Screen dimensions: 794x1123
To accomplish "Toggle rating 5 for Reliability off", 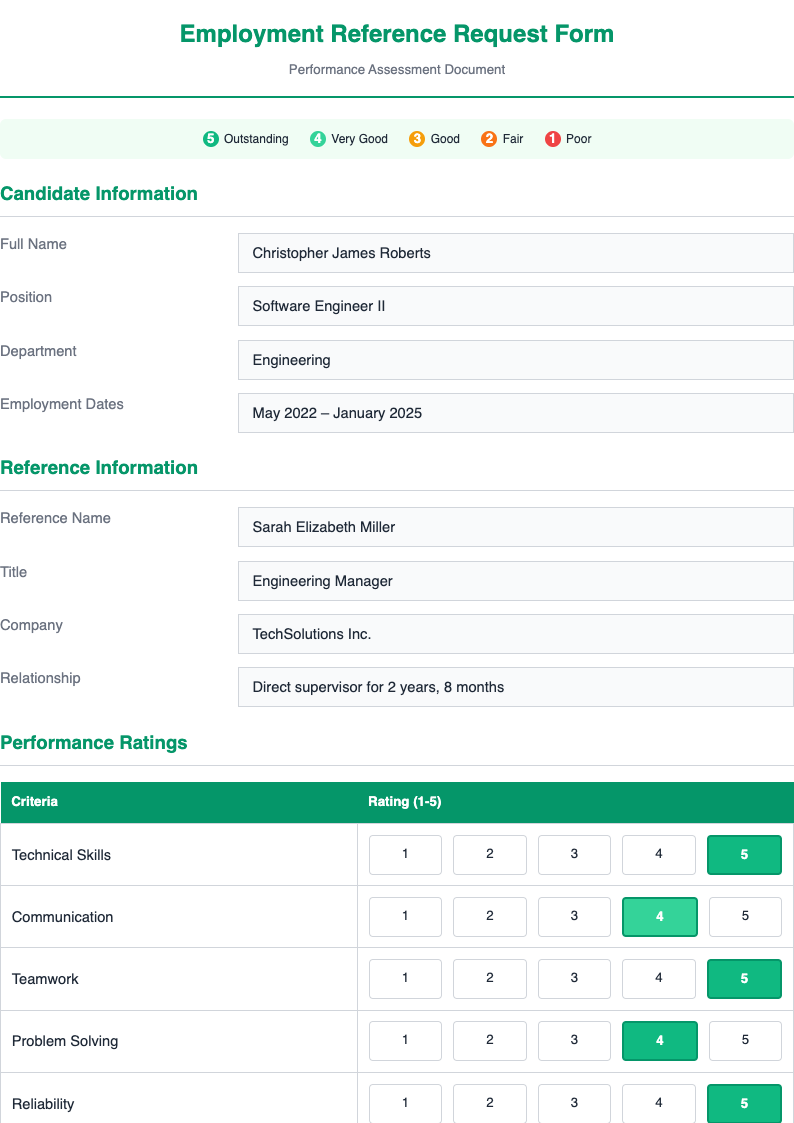I will (x=744, y=1103).
